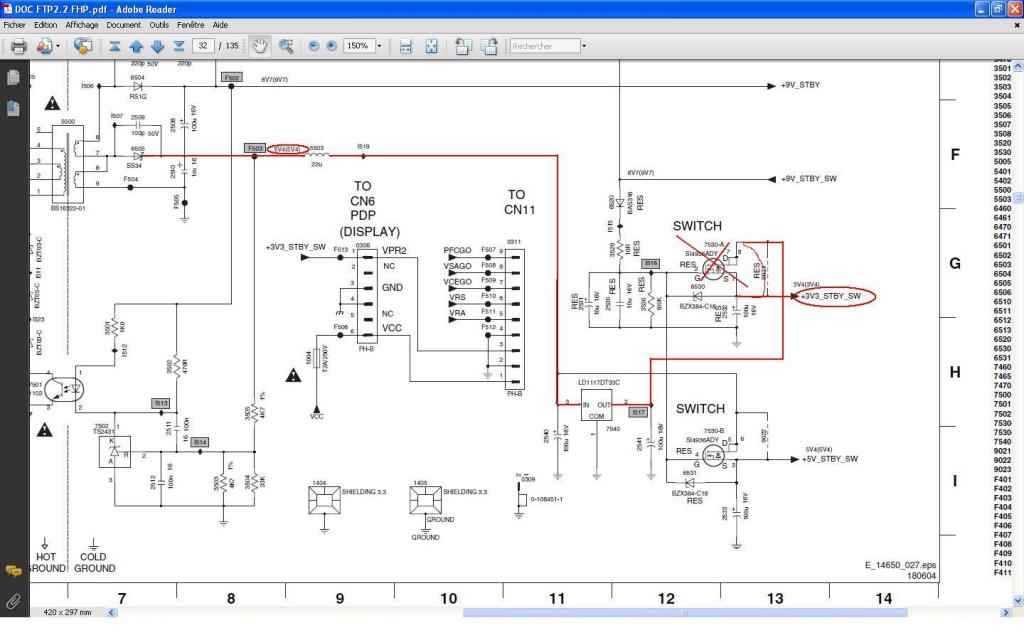Click the horizontal scrollbar thumb
The image size is (1024, 640).
click(685, 613)
